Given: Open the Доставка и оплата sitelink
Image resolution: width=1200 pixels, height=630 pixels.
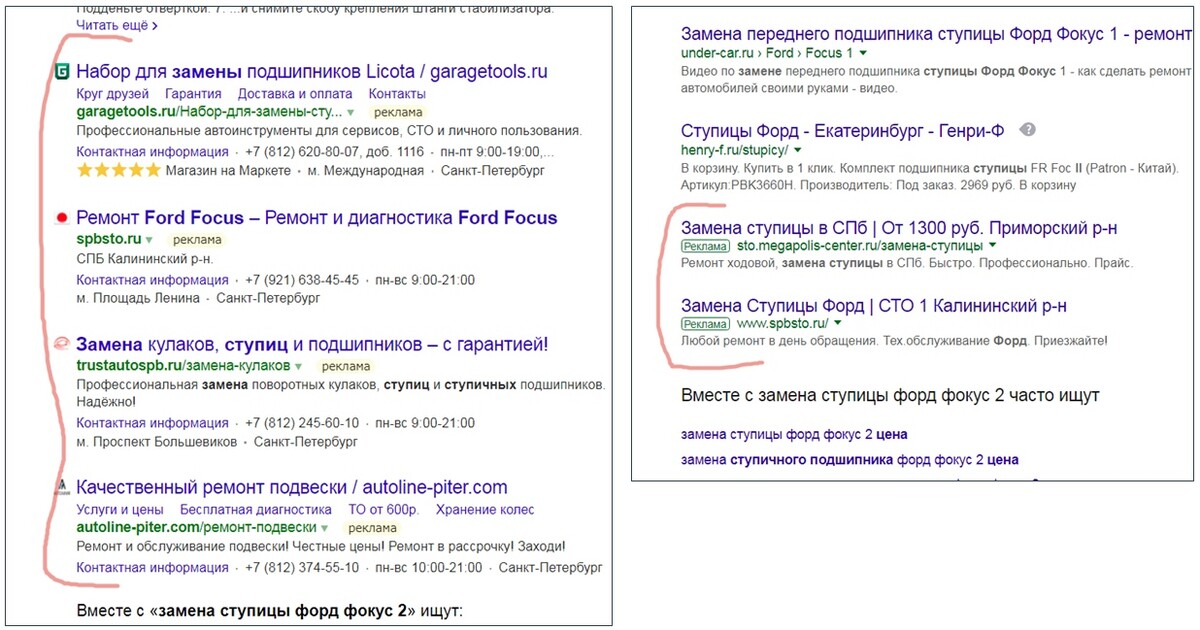Looking at the screenshot, I should pos(295,94).
